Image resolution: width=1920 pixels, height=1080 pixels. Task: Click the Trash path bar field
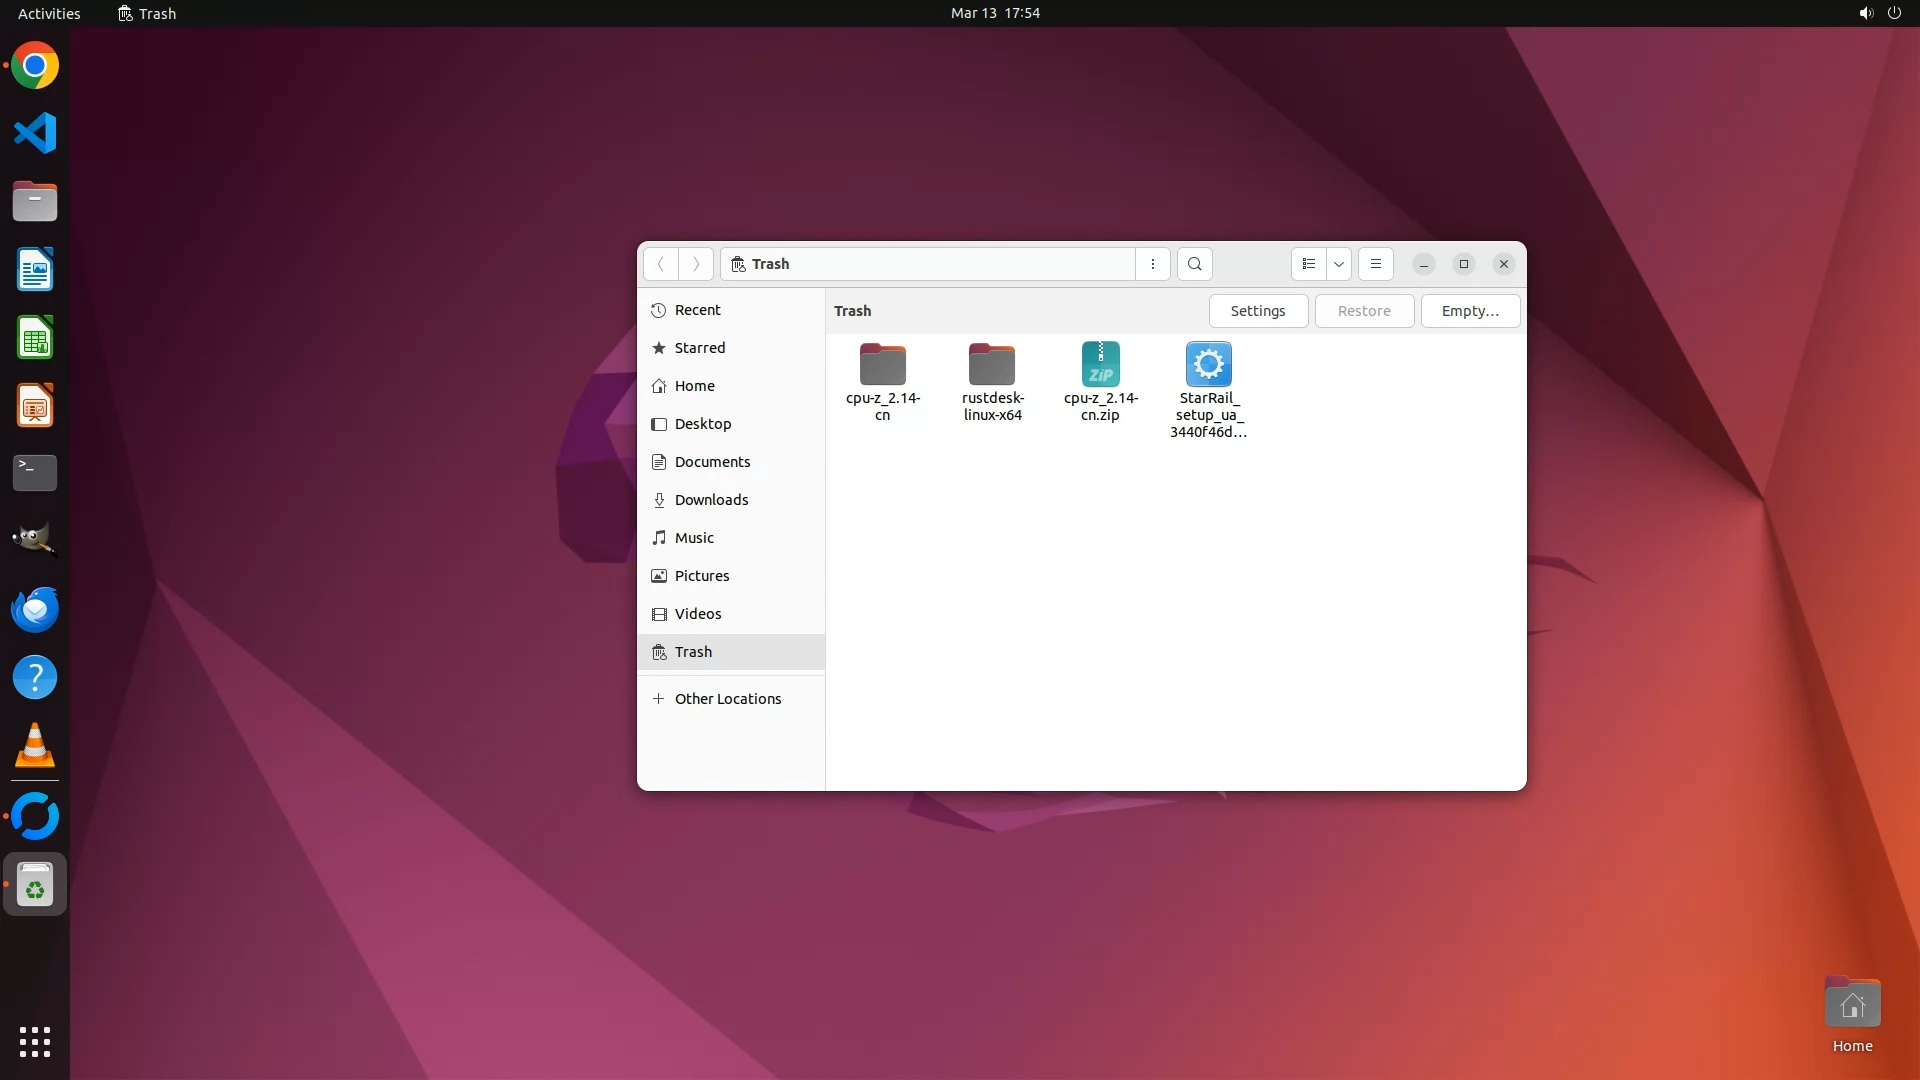930,264
